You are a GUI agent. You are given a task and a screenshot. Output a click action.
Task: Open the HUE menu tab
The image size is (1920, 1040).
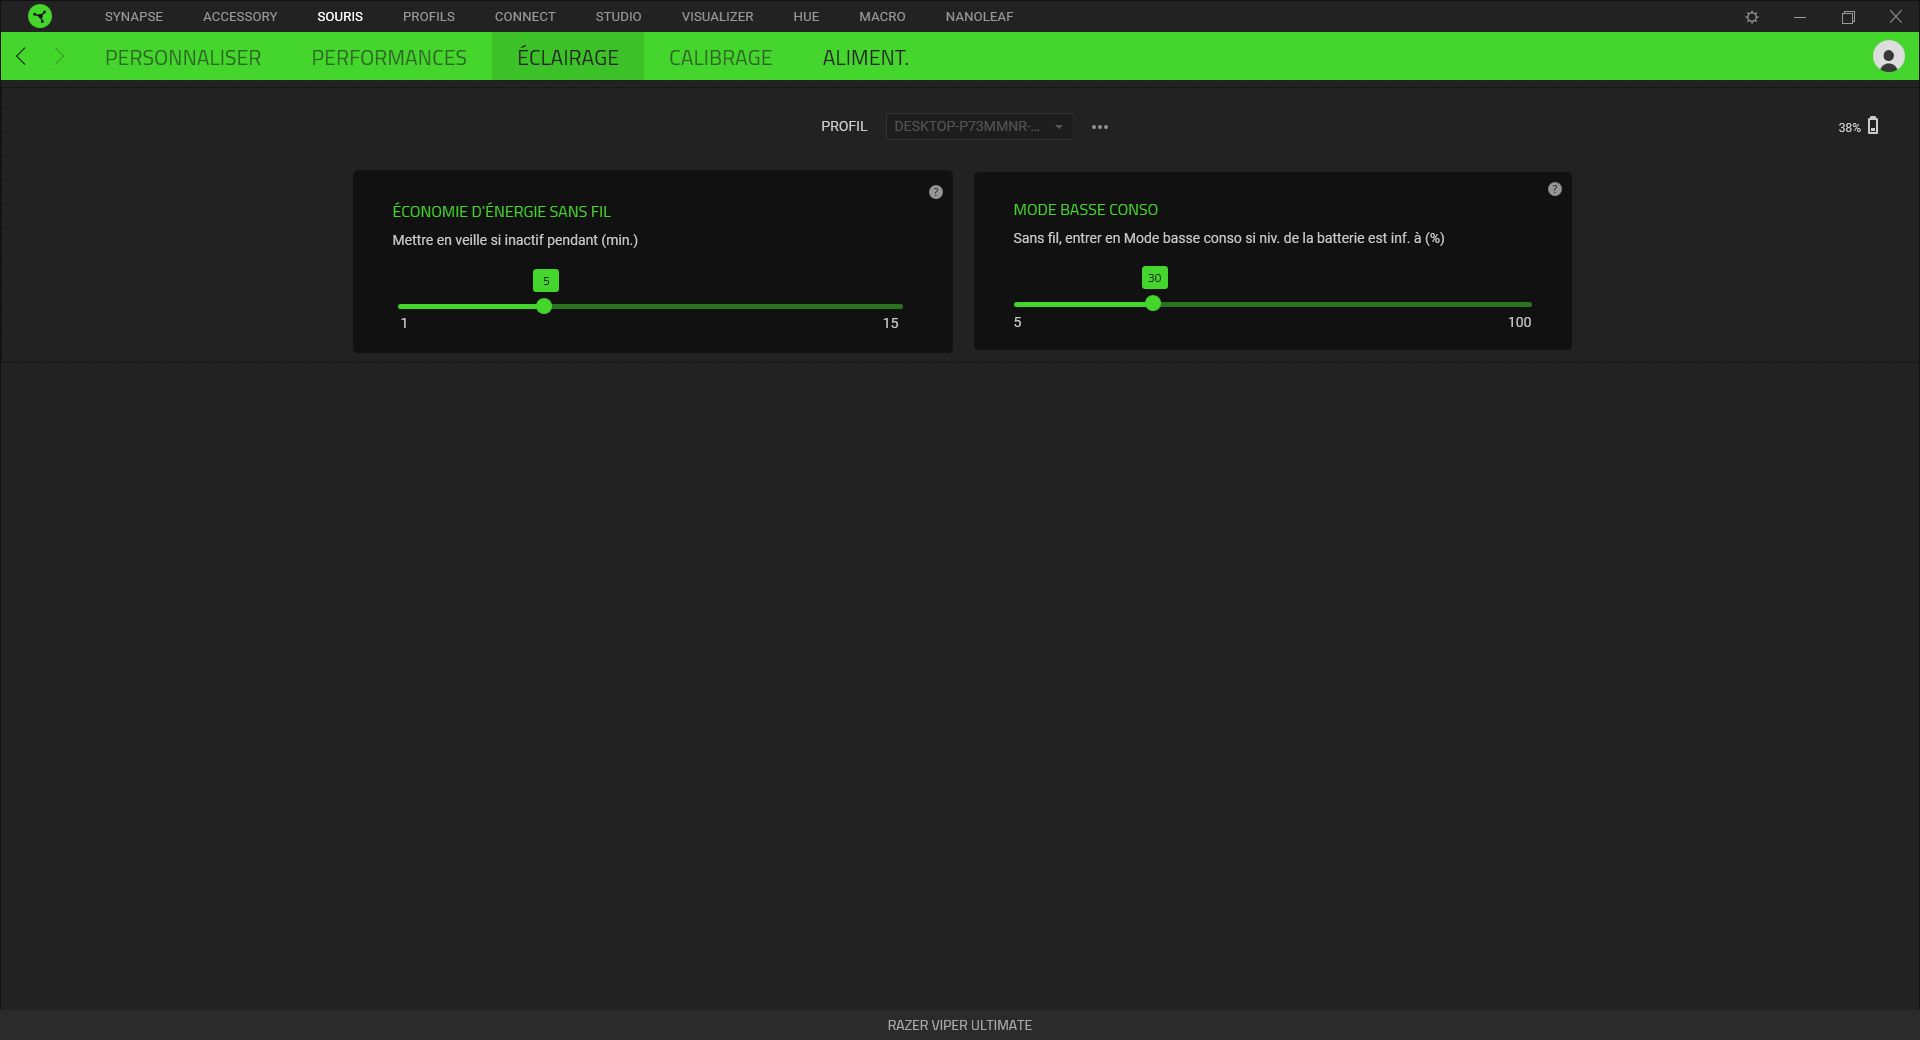806,17
